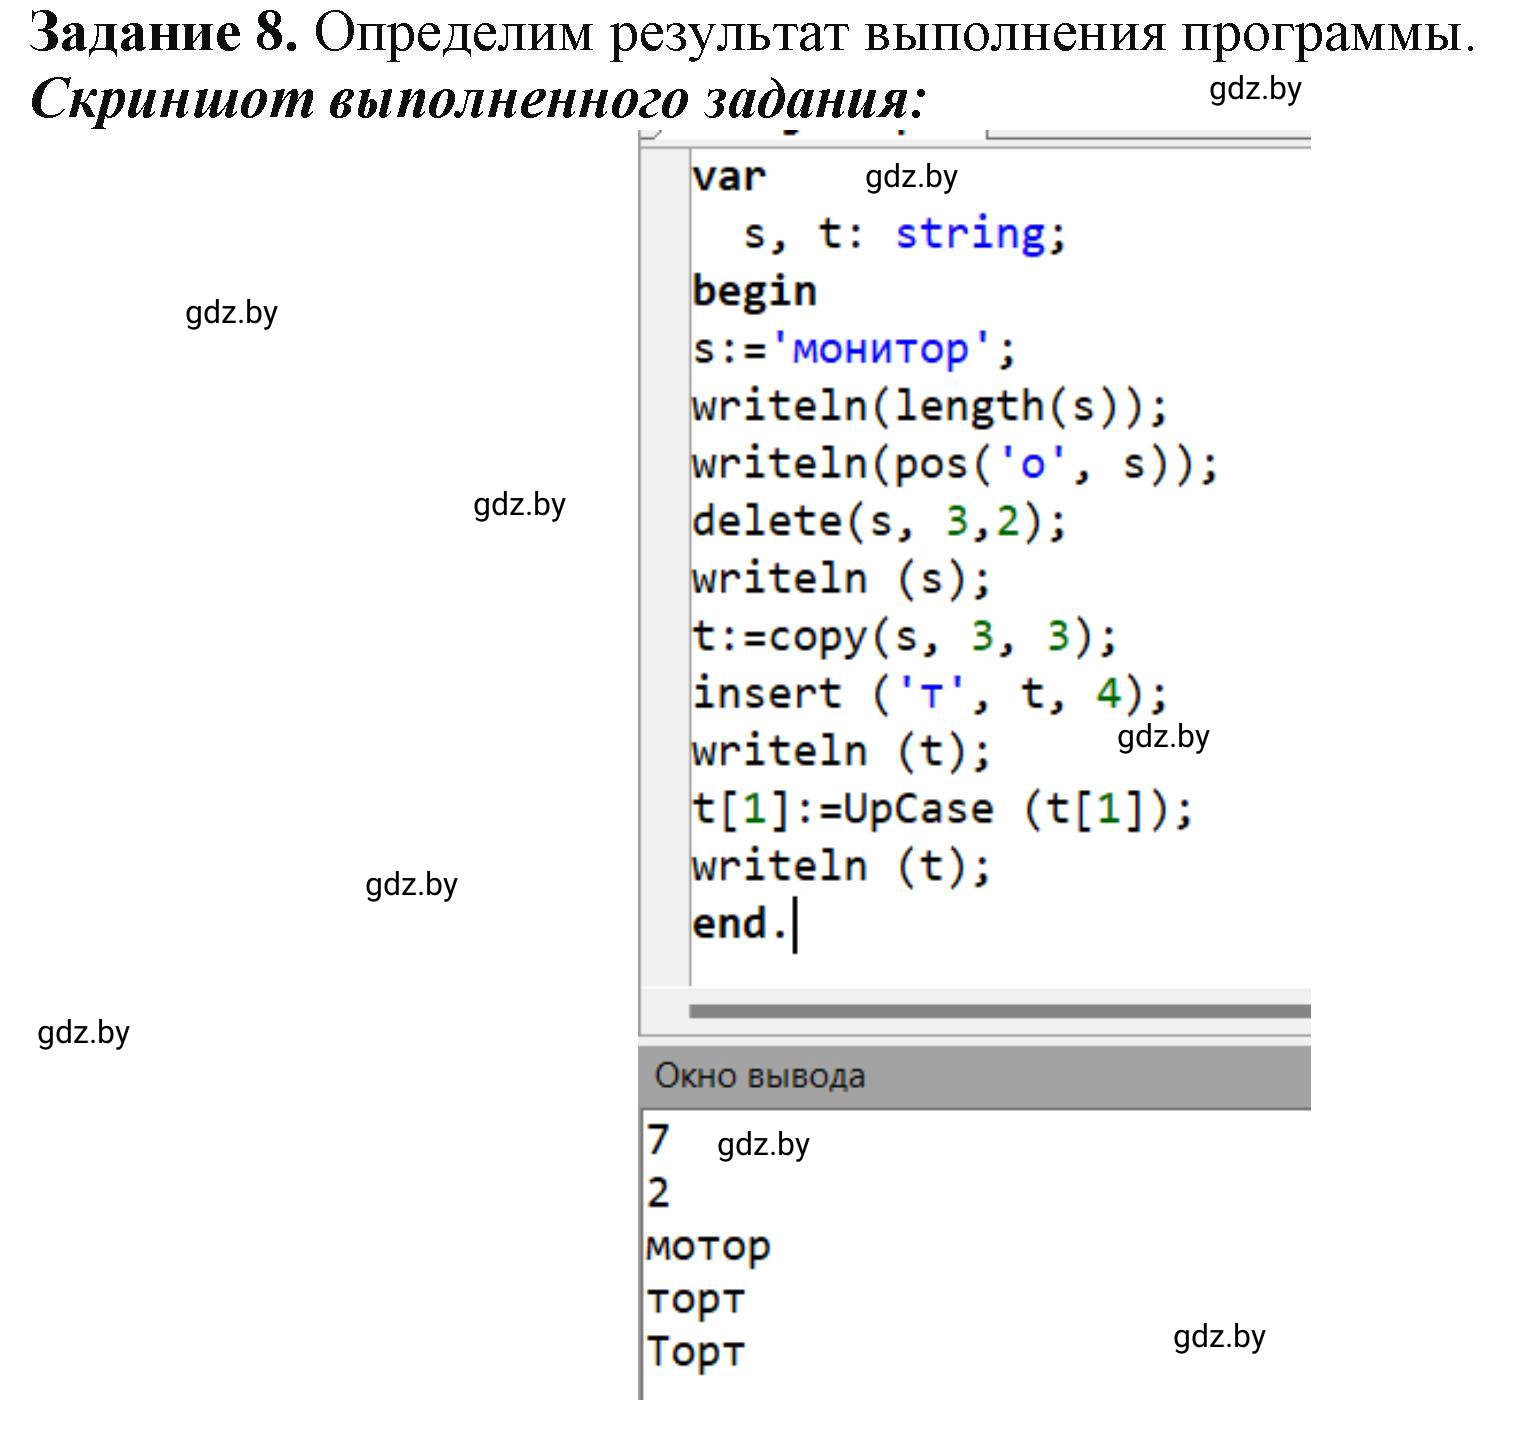The image size is (1516, 1442).
Task: Click the horizontal scrollbar below the code
Action: [x=1000, y=1011]
